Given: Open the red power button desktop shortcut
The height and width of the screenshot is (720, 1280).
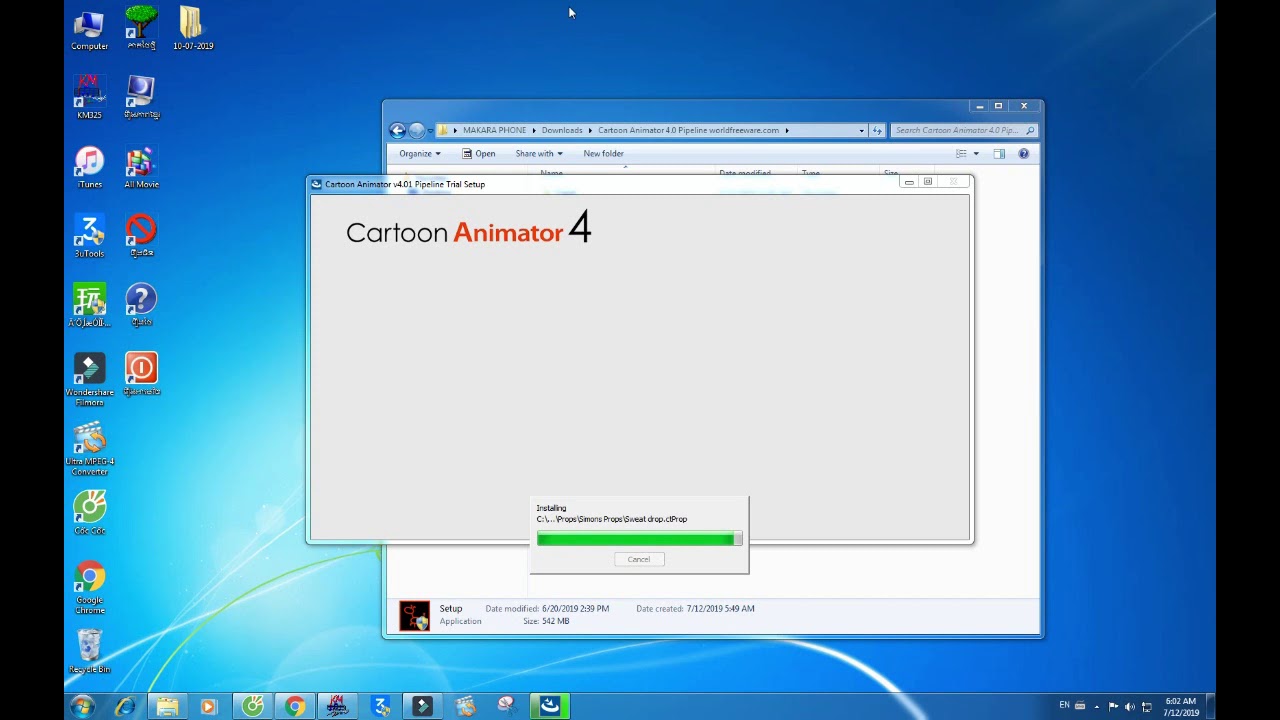Looking at the screenshot, I should pos(141,374).
